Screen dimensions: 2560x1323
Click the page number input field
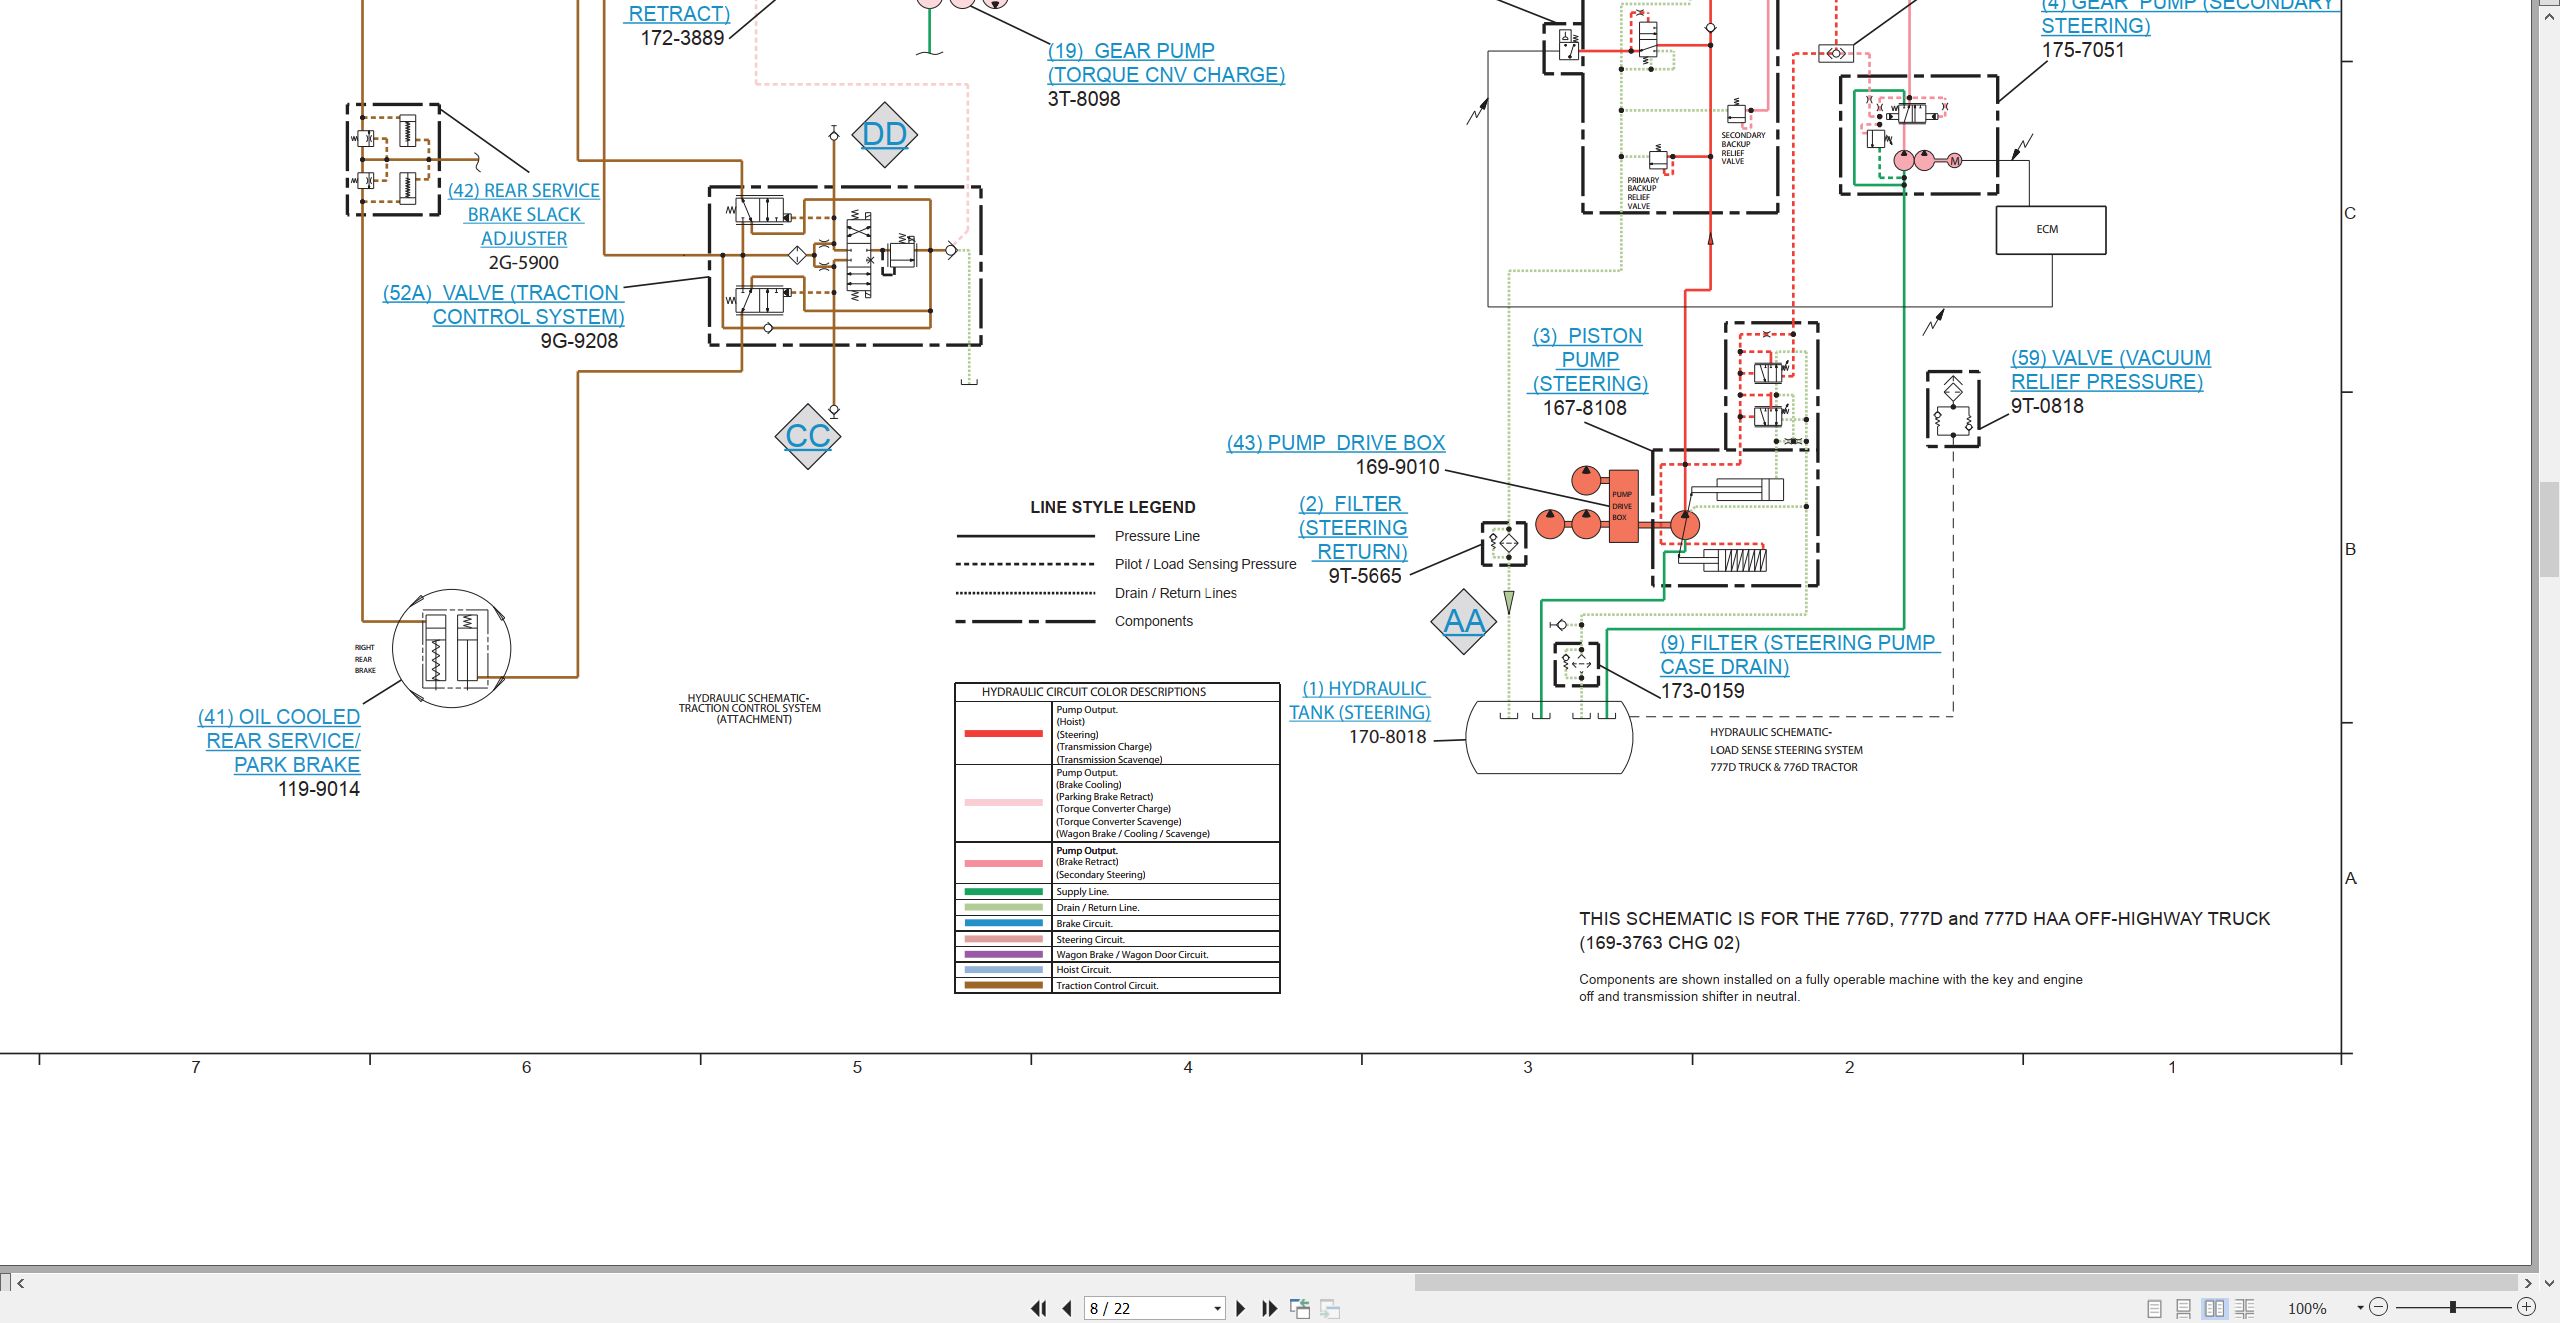1146,1308
